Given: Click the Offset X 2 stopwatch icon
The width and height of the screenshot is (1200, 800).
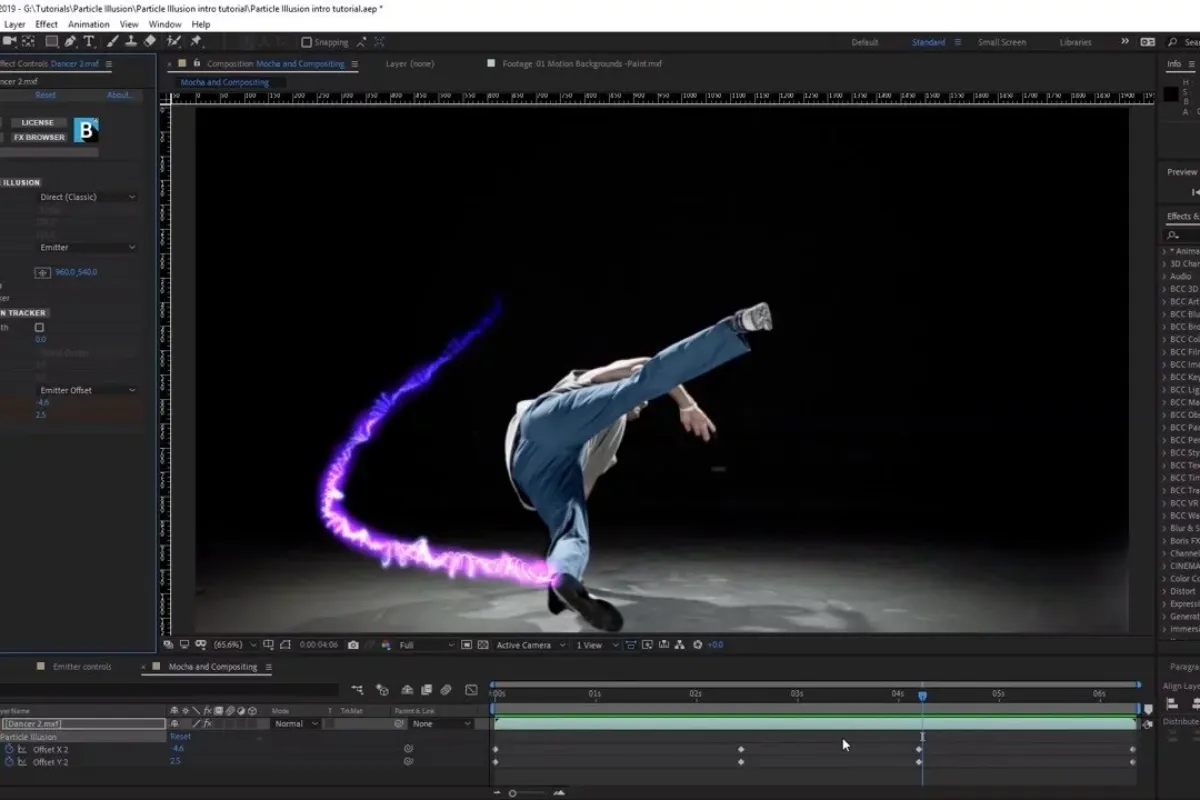Looking at the screenshot, I should pos(9,749).
